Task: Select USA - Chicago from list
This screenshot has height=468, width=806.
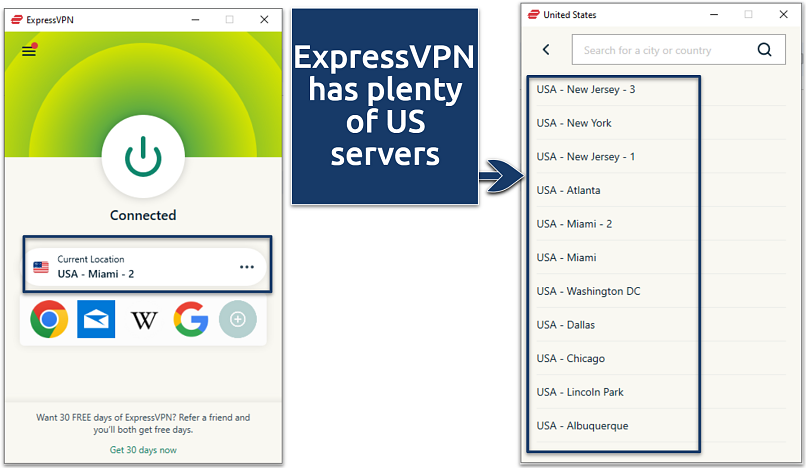Action: pyautogui.click(x=570, y=358)
